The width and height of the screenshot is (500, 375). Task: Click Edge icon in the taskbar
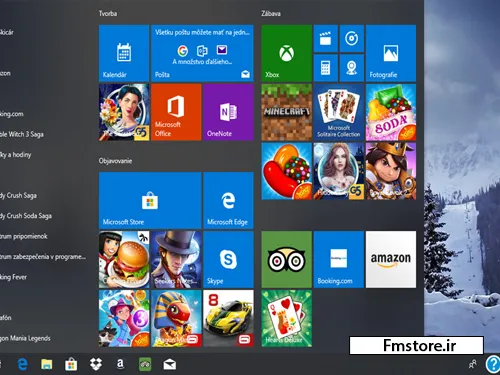click(x=22, y=364)
